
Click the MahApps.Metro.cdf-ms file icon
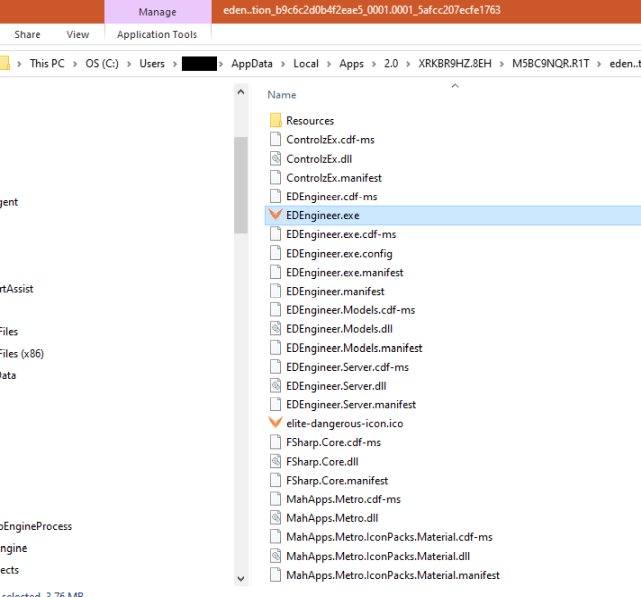(276, 498)
